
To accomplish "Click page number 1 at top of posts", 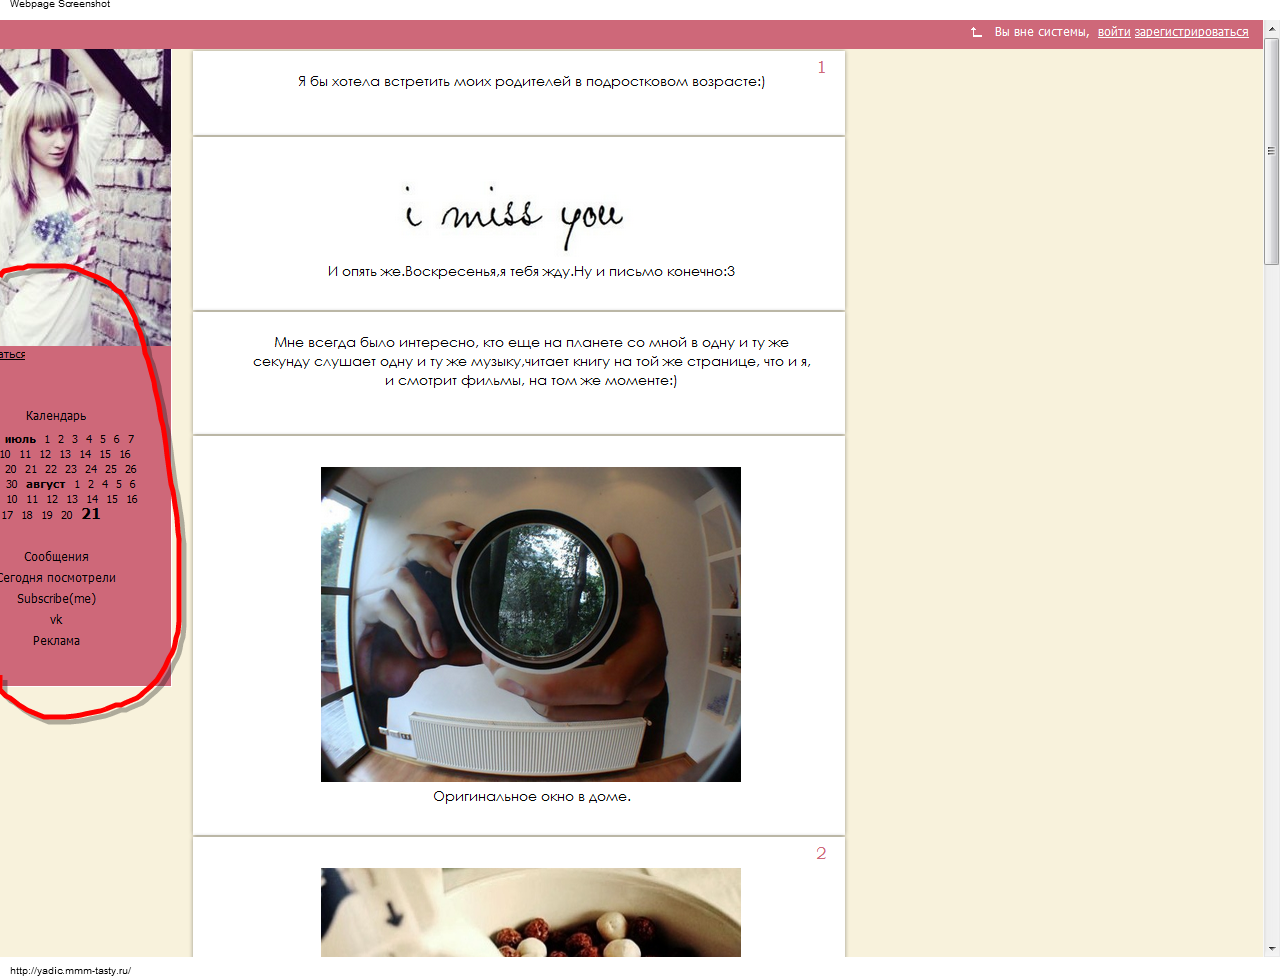I will 822,68.
